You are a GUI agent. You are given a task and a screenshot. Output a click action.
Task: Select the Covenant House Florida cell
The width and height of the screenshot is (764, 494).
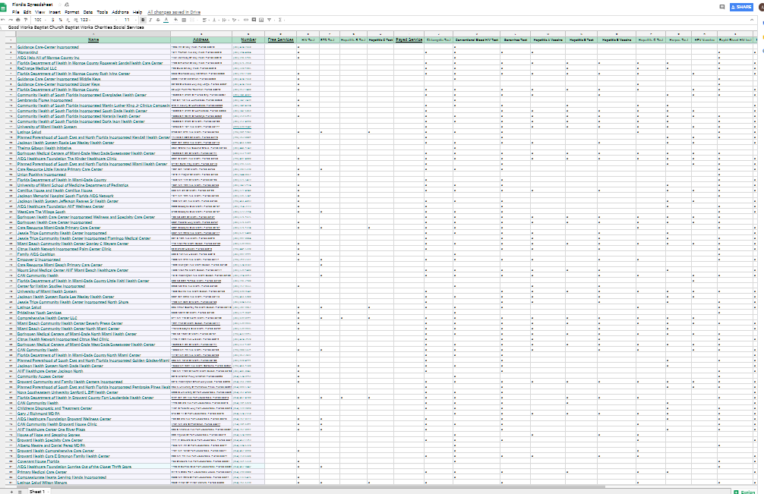(93, 461)
